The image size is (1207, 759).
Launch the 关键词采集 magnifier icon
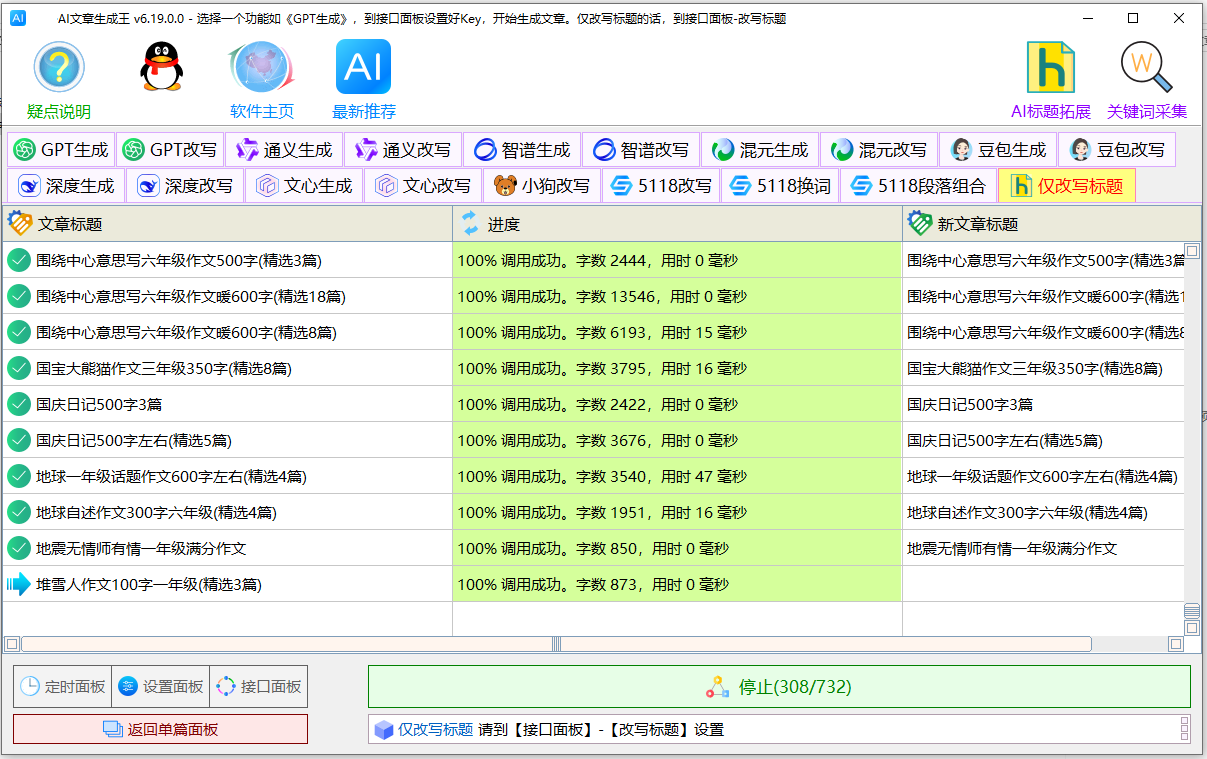pos(1146,68)
